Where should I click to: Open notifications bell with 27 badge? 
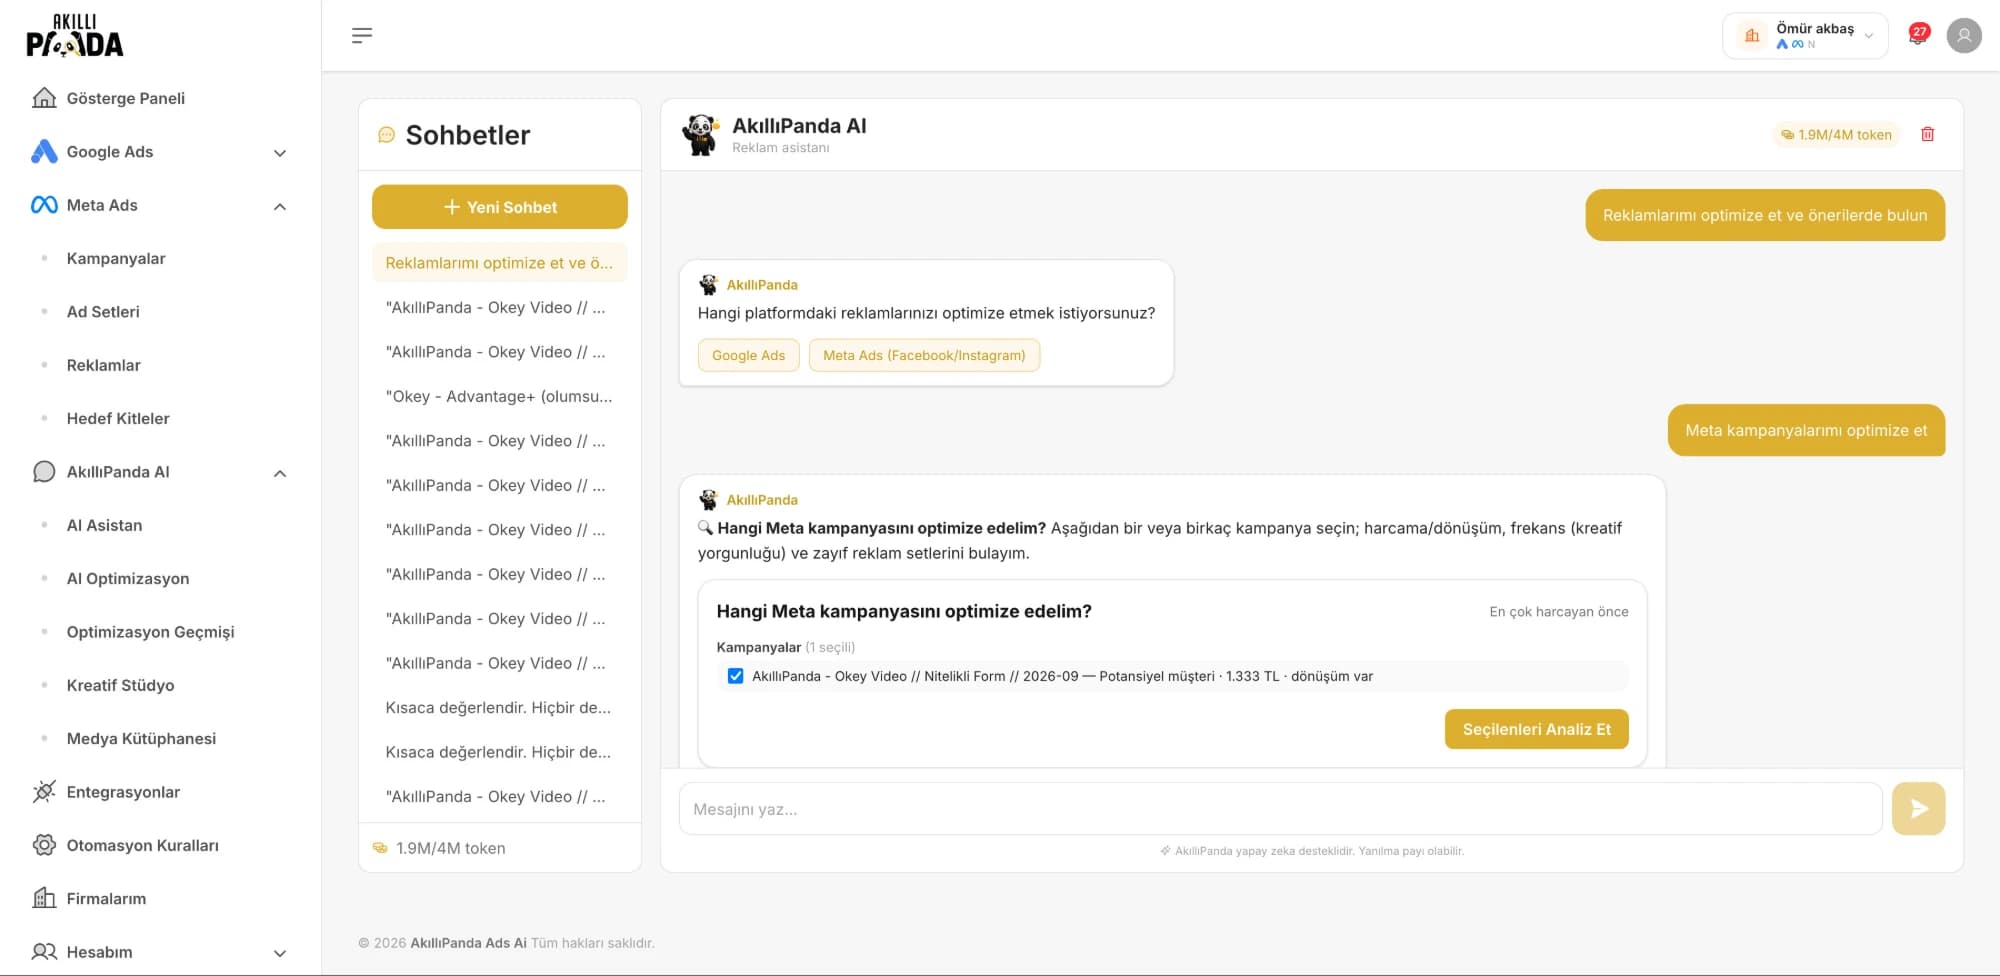pos(1918,36)
